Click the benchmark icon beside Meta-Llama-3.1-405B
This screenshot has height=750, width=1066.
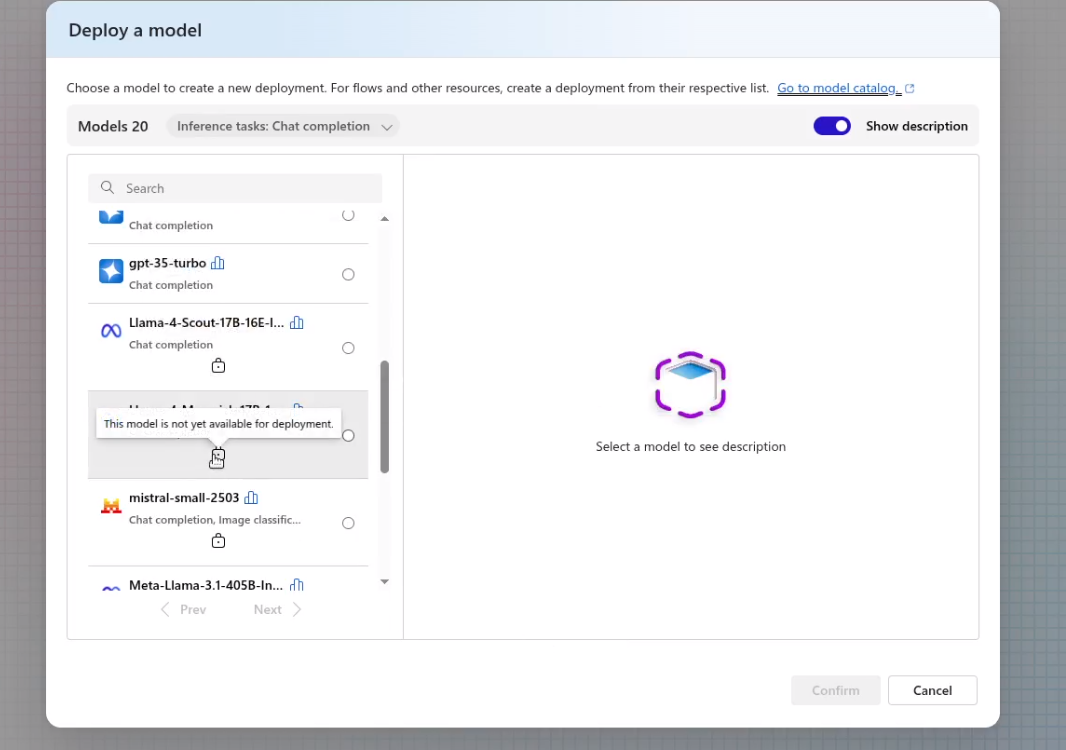click(296, 585)
